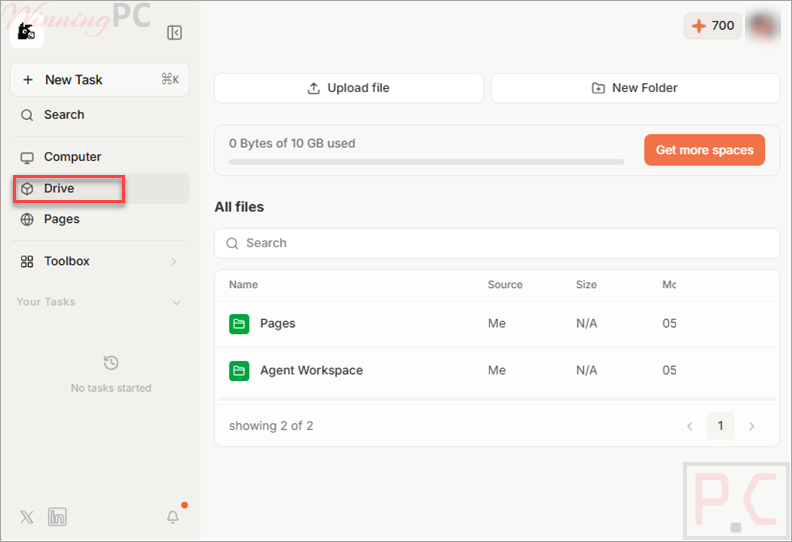This screenshot has height=542, width=792.
Task: Collapse the sidebar with the panel icon
Action: pyautogui.click(x=174, y=33)
